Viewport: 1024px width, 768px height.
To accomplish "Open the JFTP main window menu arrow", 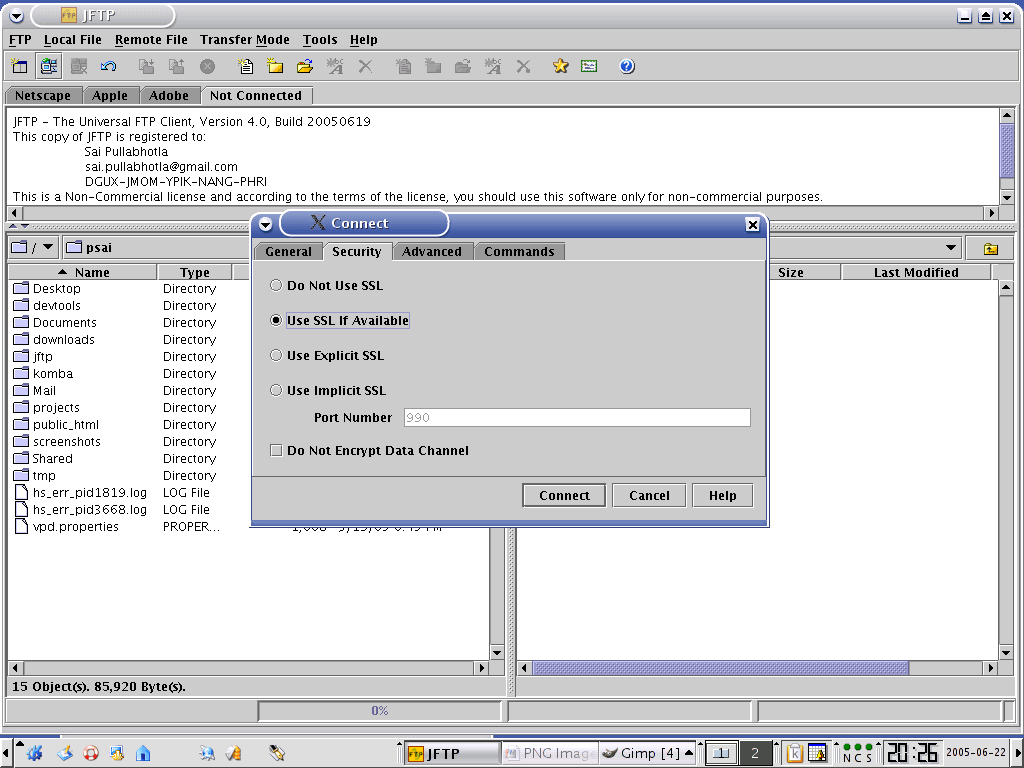I will 16,16.
